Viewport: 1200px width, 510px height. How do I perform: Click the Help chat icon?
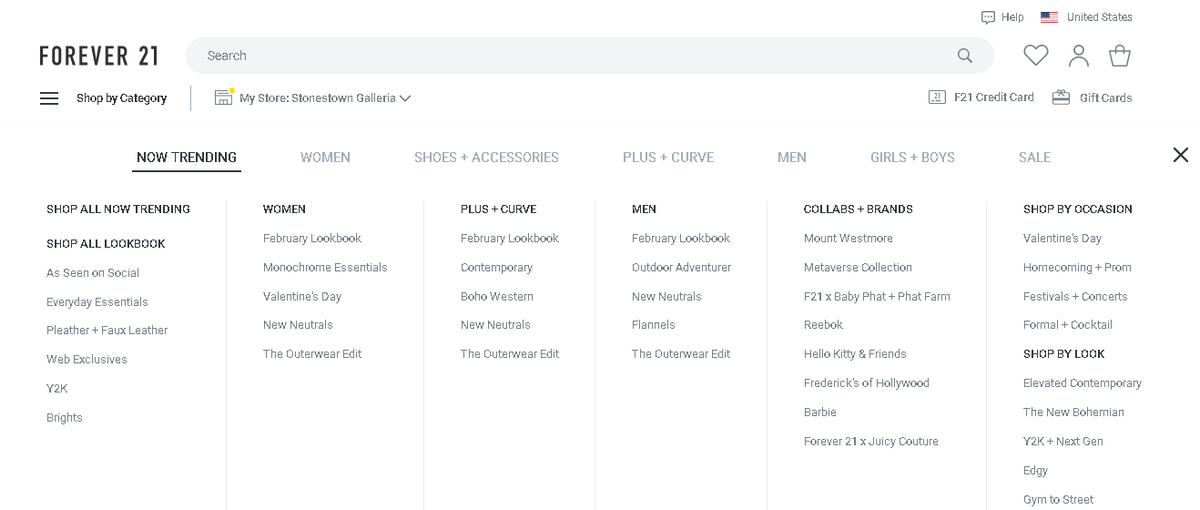(x=988, y=17)
